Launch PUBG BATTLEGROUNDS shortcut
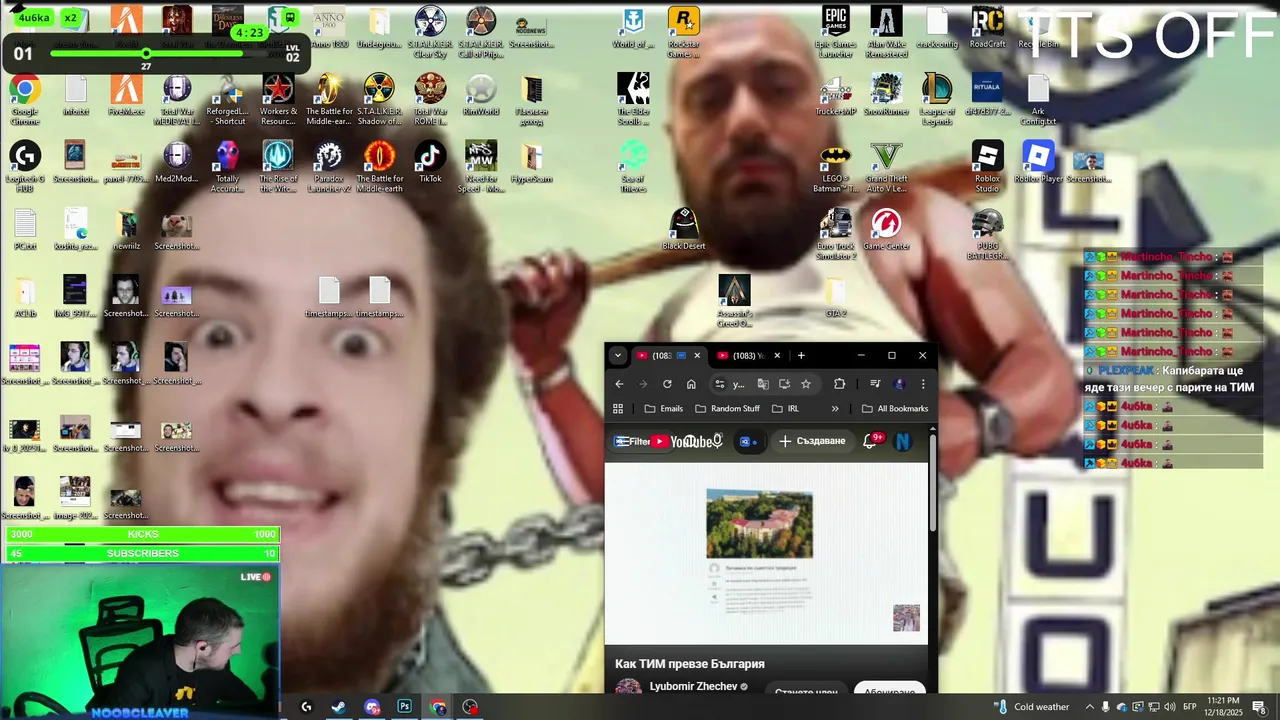Image resolution: width=1280 pixels, height=720 pixels. click(988, 234)
